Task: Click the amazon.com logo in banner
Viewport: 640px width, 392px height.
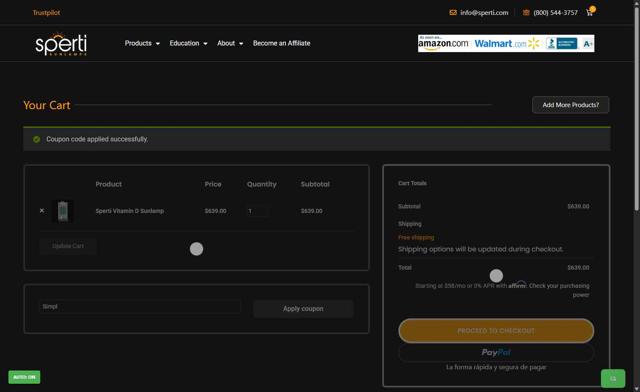Action: [443, 43]
